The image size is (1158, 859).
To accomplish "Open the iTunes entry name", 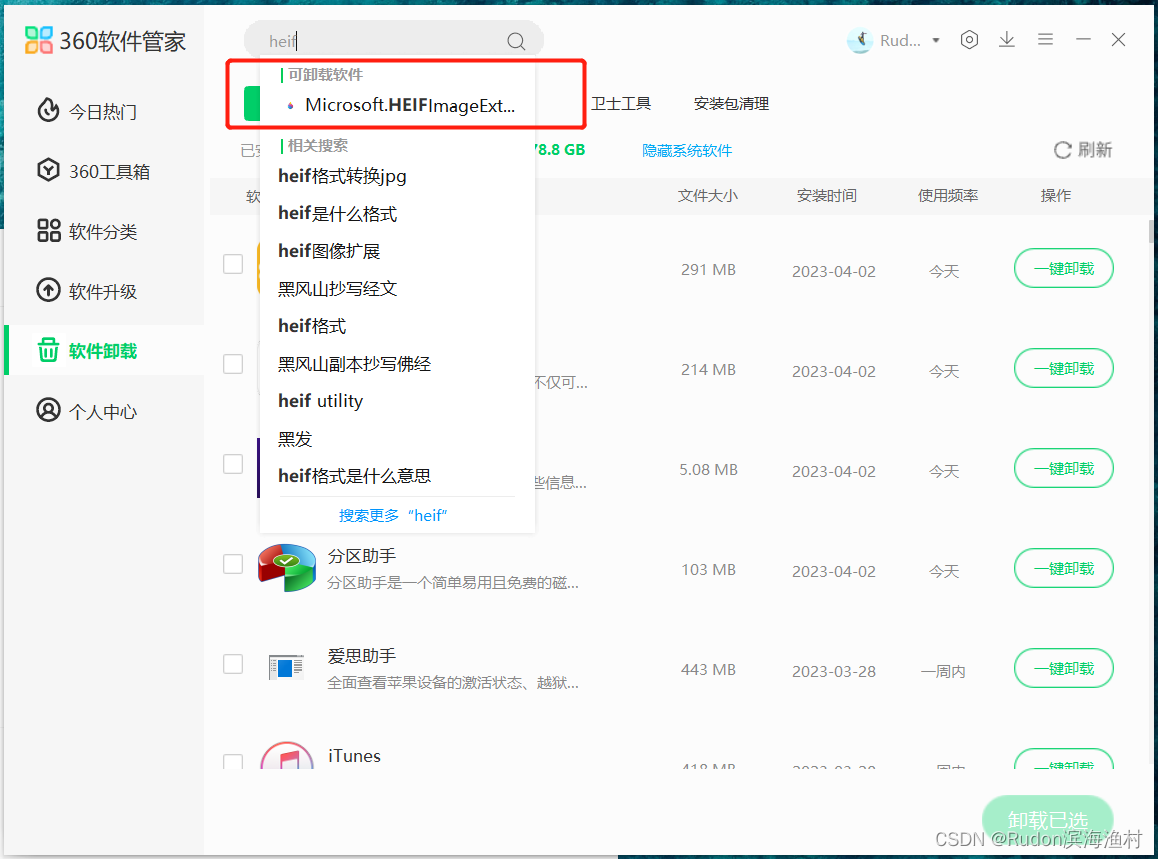I will 354,756.
